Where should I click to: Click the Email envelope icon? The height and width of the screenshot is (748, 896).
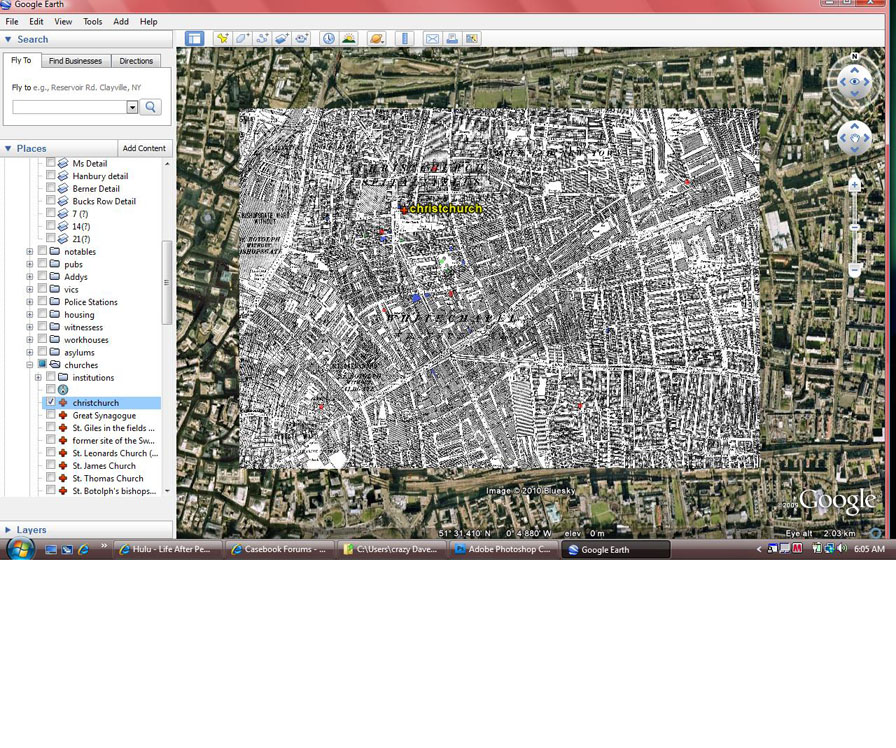click(x=432, y=39)
